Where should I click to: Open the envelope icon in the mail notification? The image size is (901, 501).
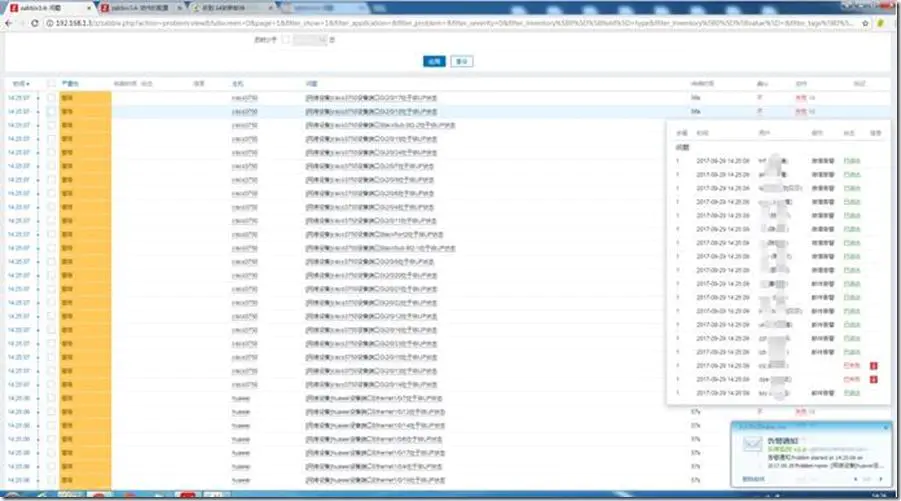pos(752,444)
